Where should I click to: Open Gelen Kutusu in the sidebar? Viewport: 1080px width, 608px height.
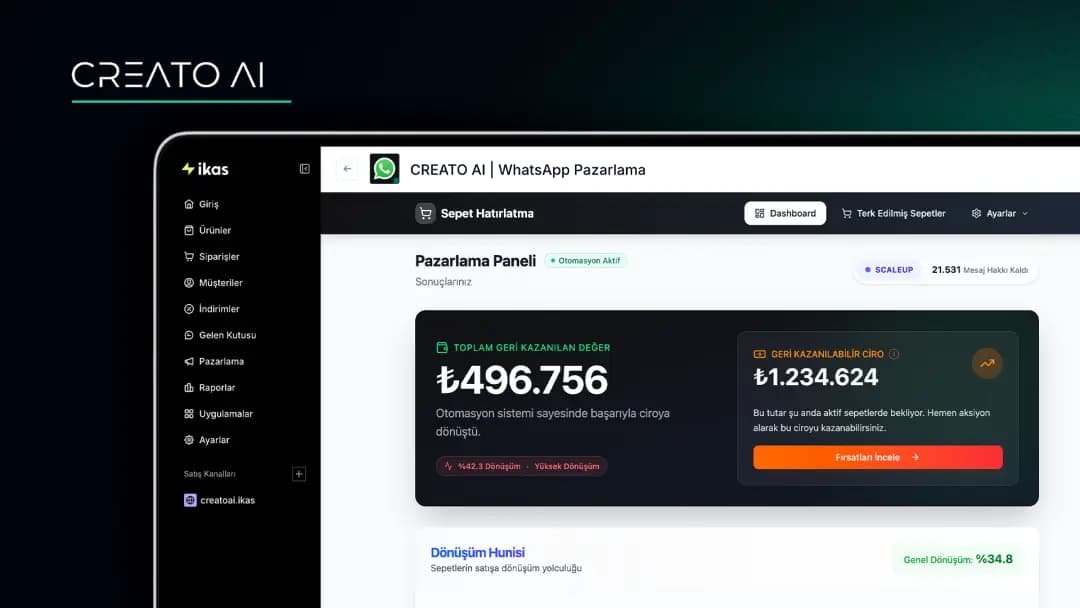(x=227, y=335)
